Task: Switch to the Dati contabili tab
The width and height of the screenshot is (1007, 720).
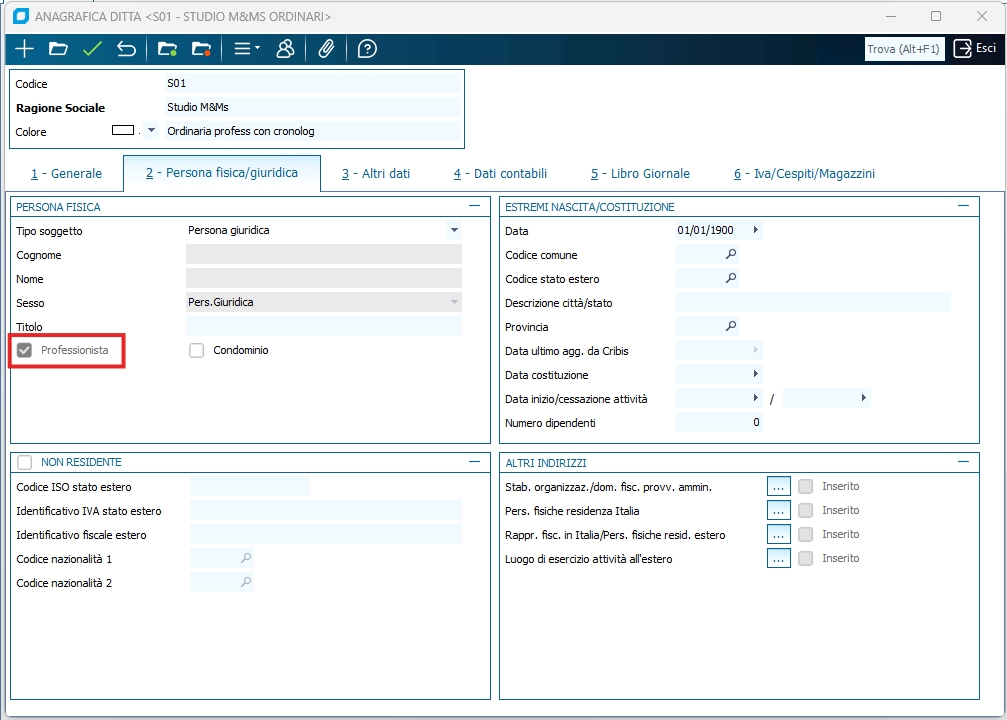Action: pos(500,174)
